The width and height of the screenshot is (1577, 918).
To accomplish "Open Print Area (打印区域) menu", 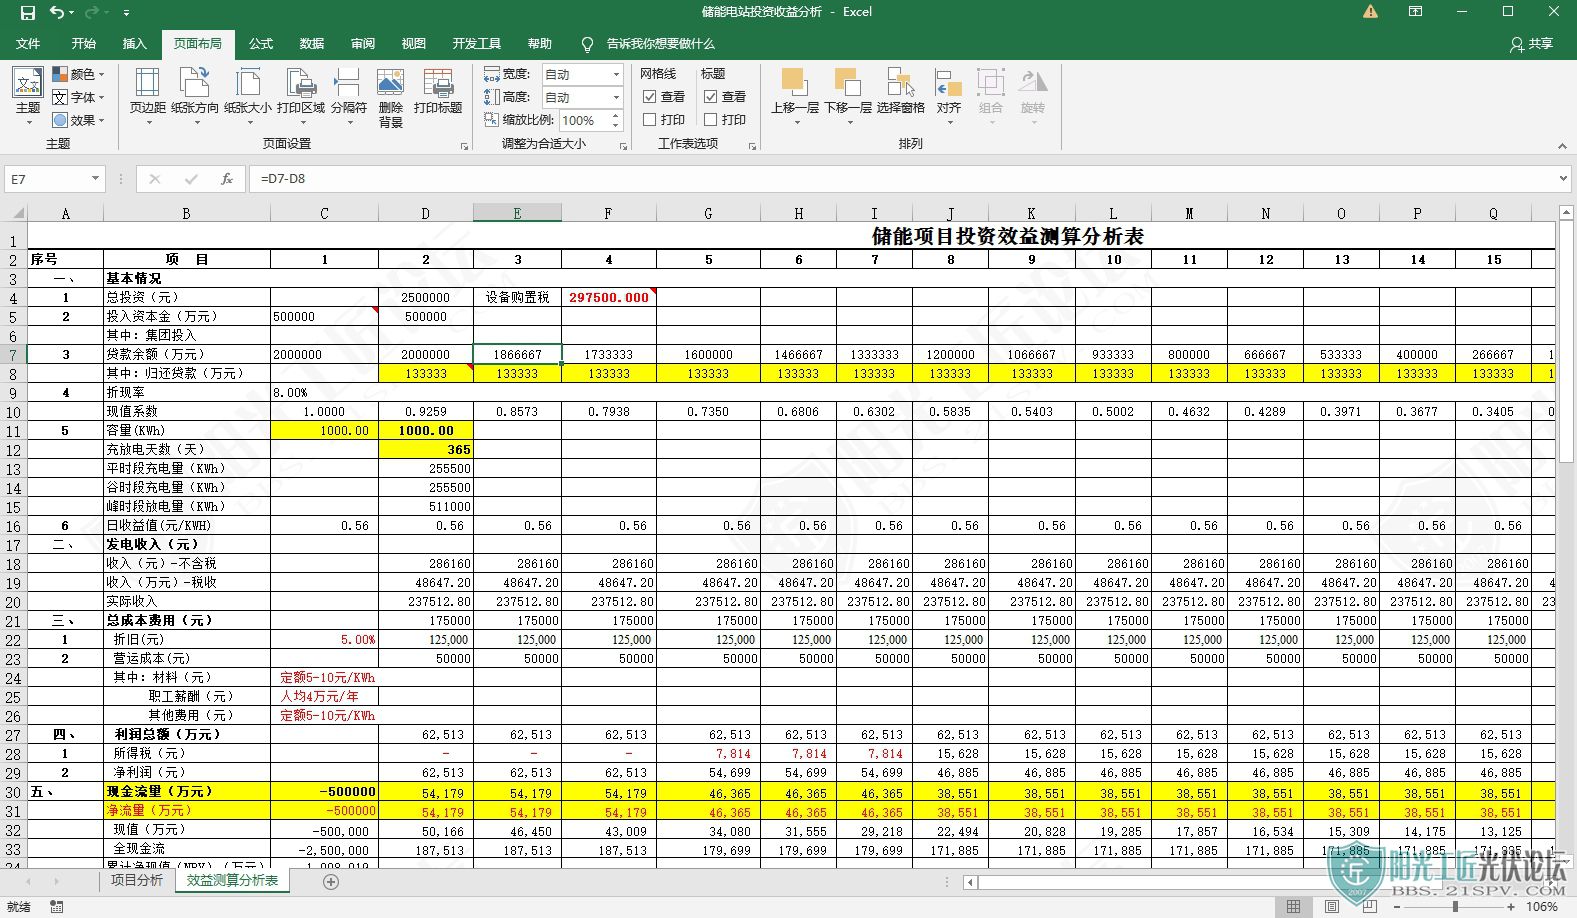I will 301,97.
